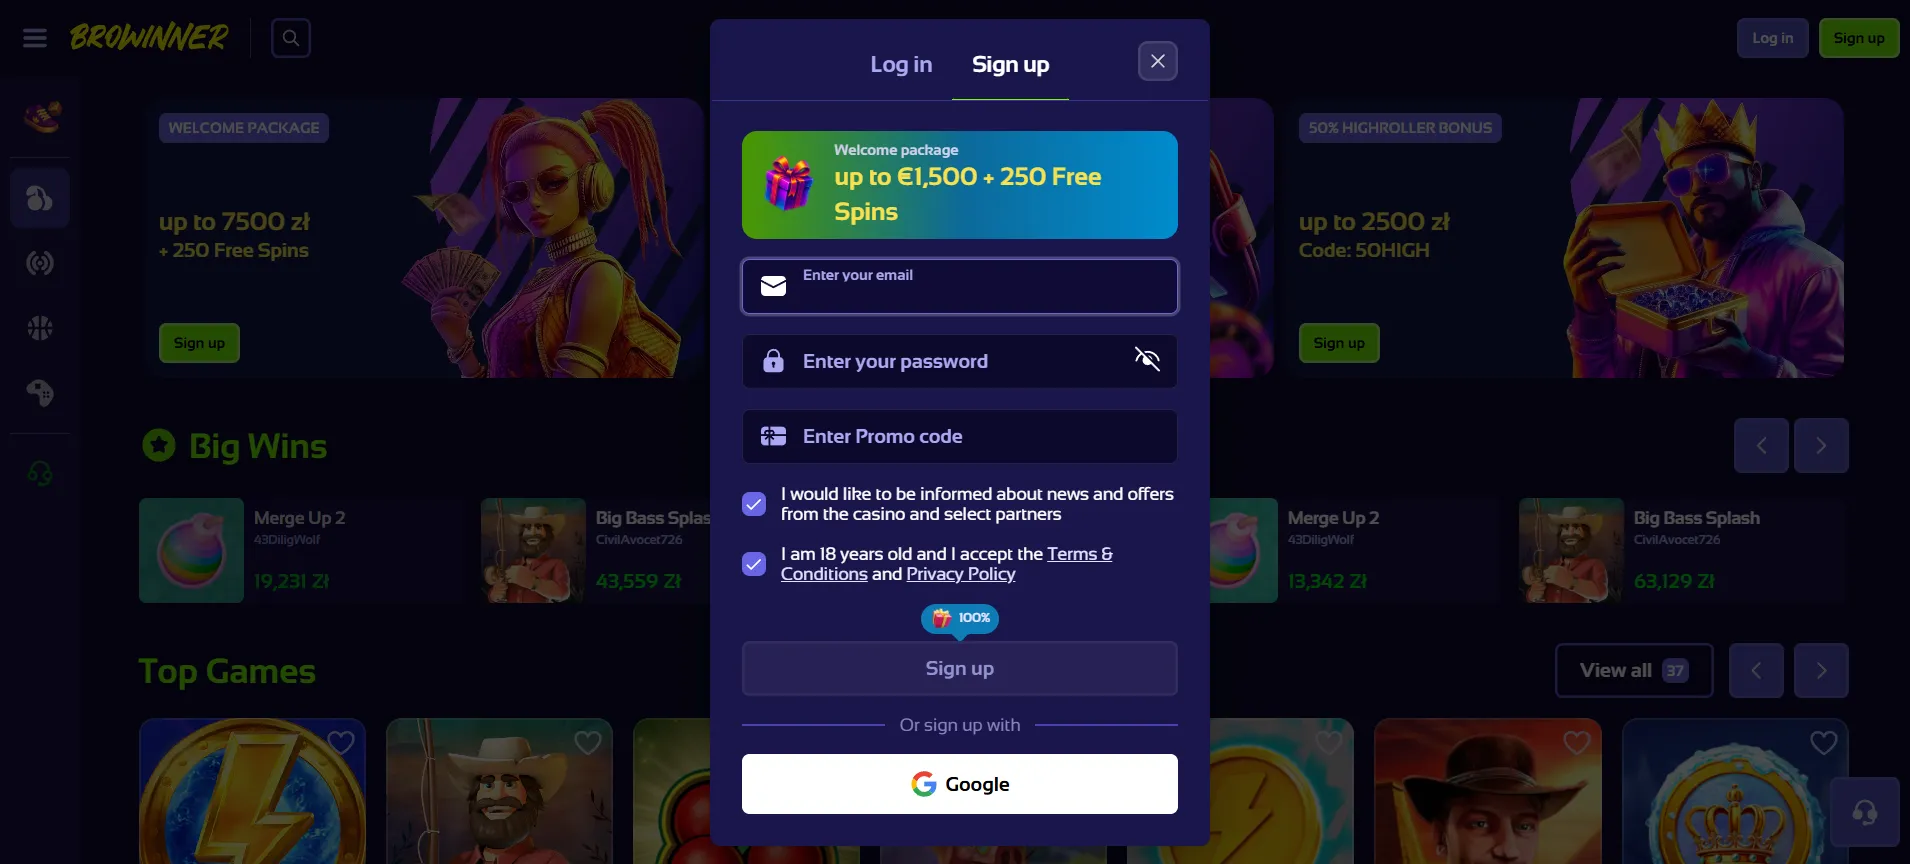Uncheck the news and offers checkbox
Screen dimensions: 1910x864
click(754, 504)
